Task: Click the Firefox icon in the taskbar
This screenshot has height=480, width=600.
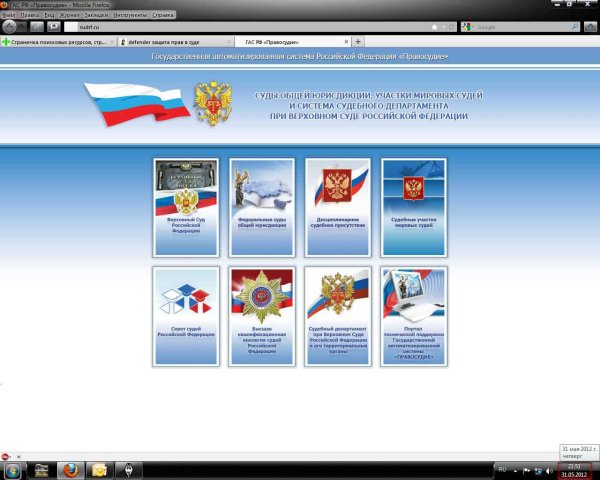Action: 70,470
